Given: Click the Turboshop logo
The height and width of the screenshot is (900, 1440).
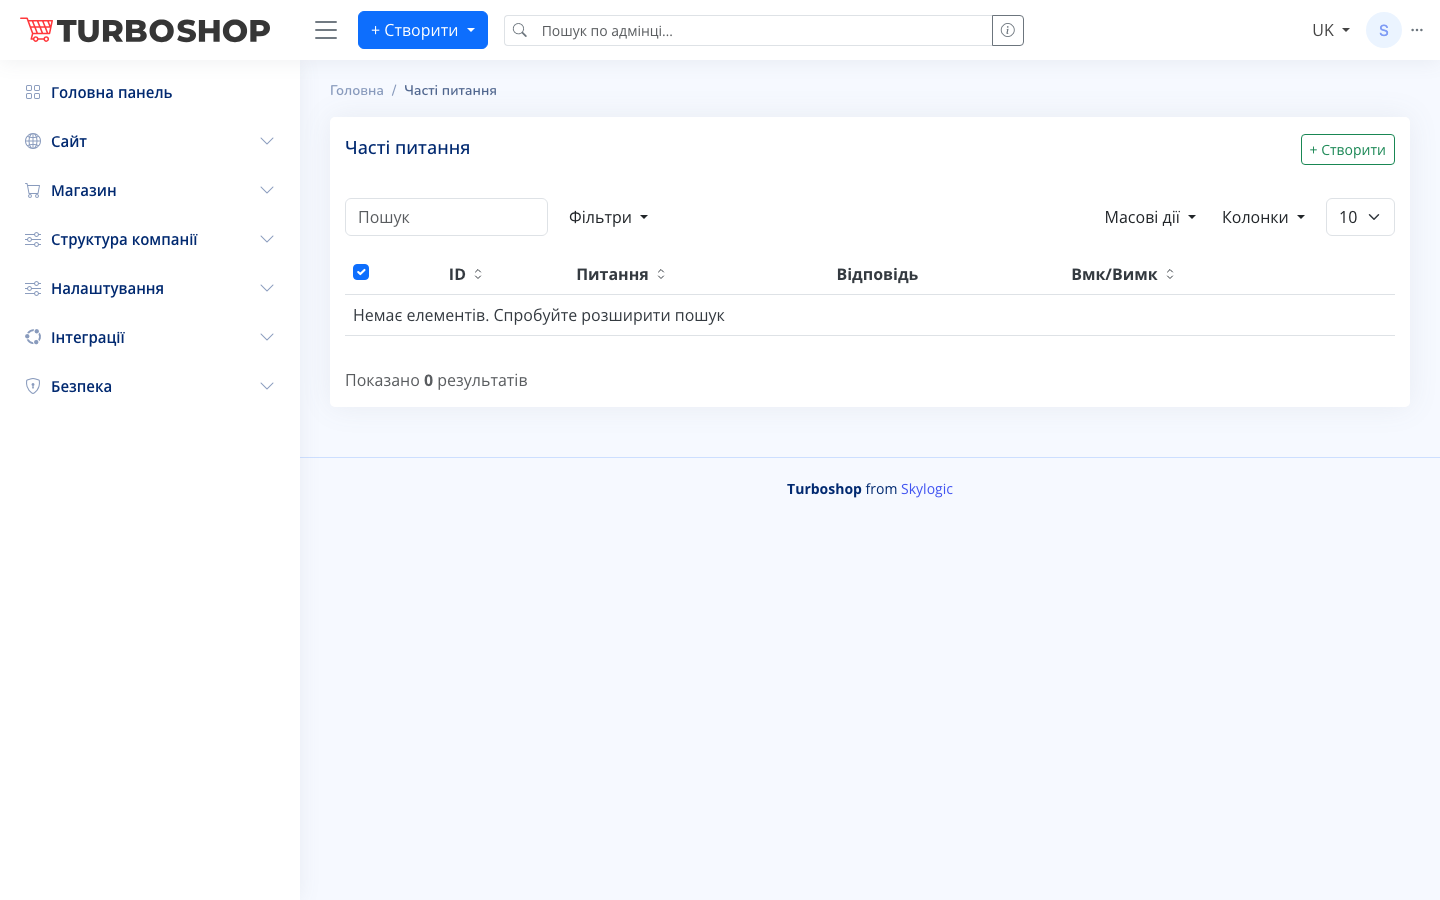Looking at the screenshot, I should [145, 30].
